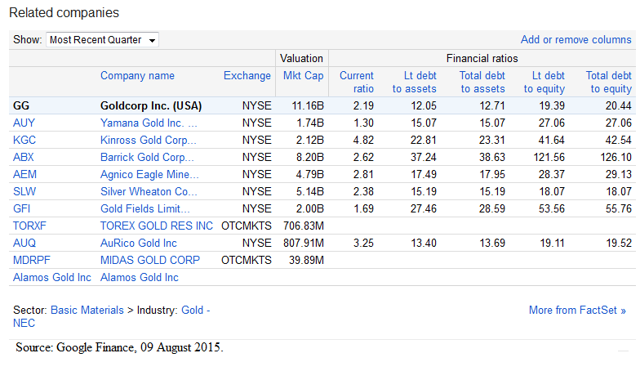Open Kinross Gold Corp company link
The image size is (640, 380).
(148, 140)
